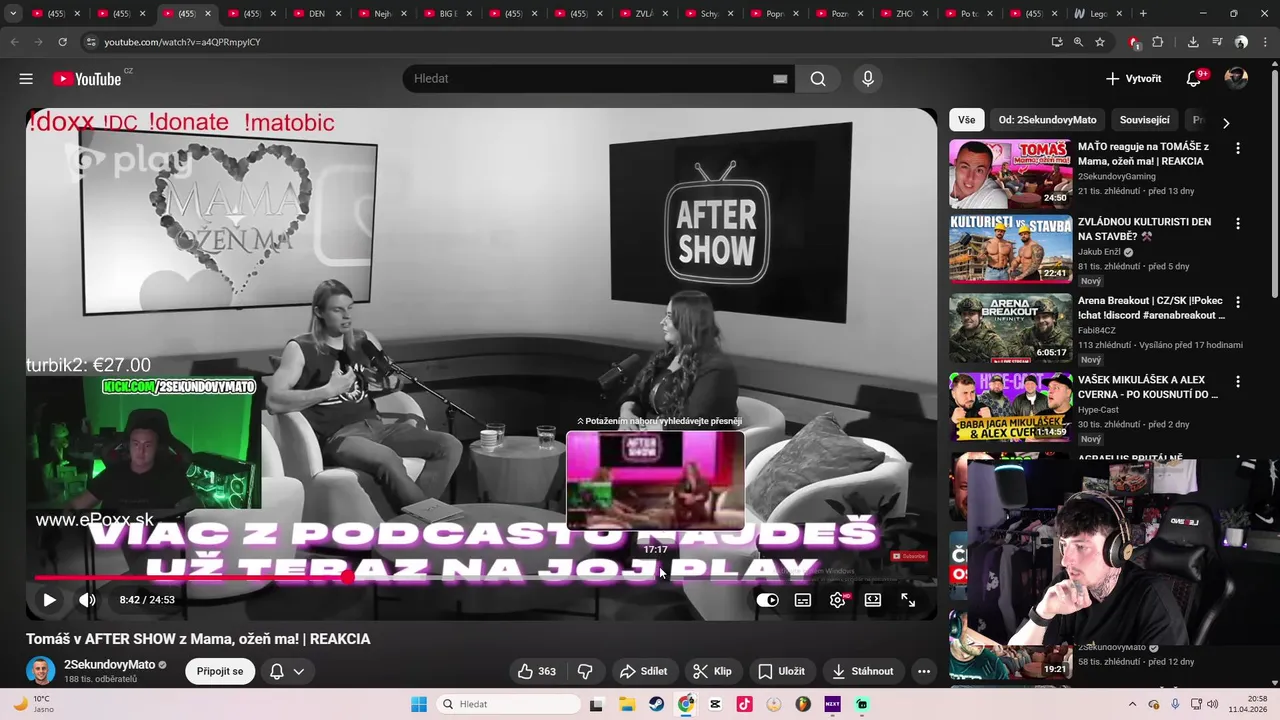Click the browser address bar URL
This screenshot has height=720, width=1280.
(182, 42)
